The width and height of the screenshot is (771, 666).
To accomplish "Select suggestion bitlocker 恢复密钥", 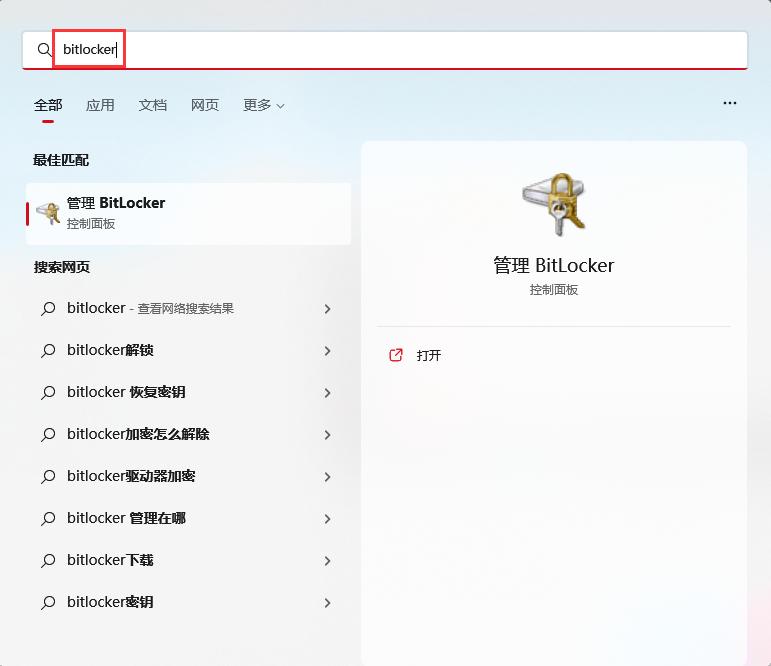I will pos(188,393).
